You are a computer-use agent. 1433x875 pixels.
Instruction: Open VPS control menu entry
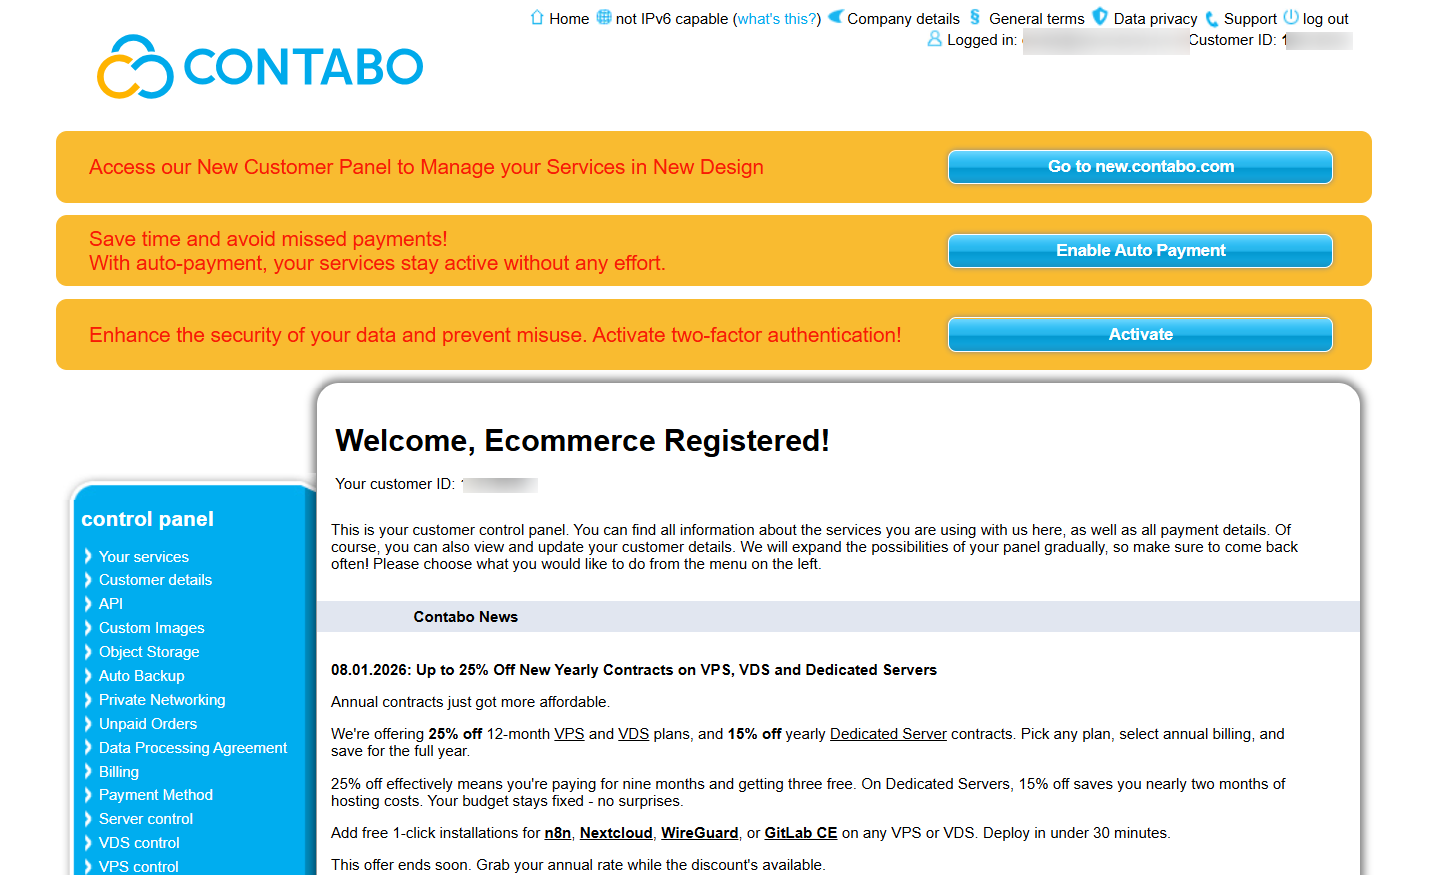click(x=139, y=866)
